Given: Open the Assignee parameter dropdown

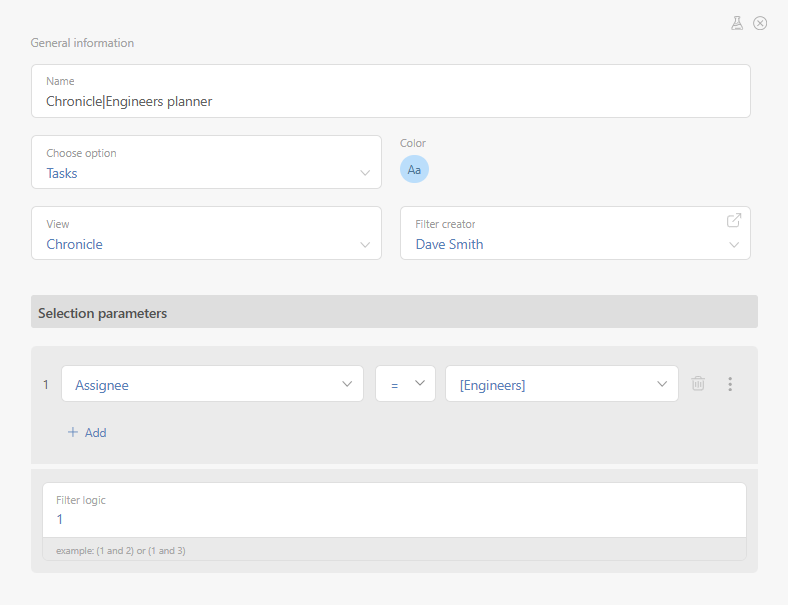Looking at the screenshot, I should (212, 384).
